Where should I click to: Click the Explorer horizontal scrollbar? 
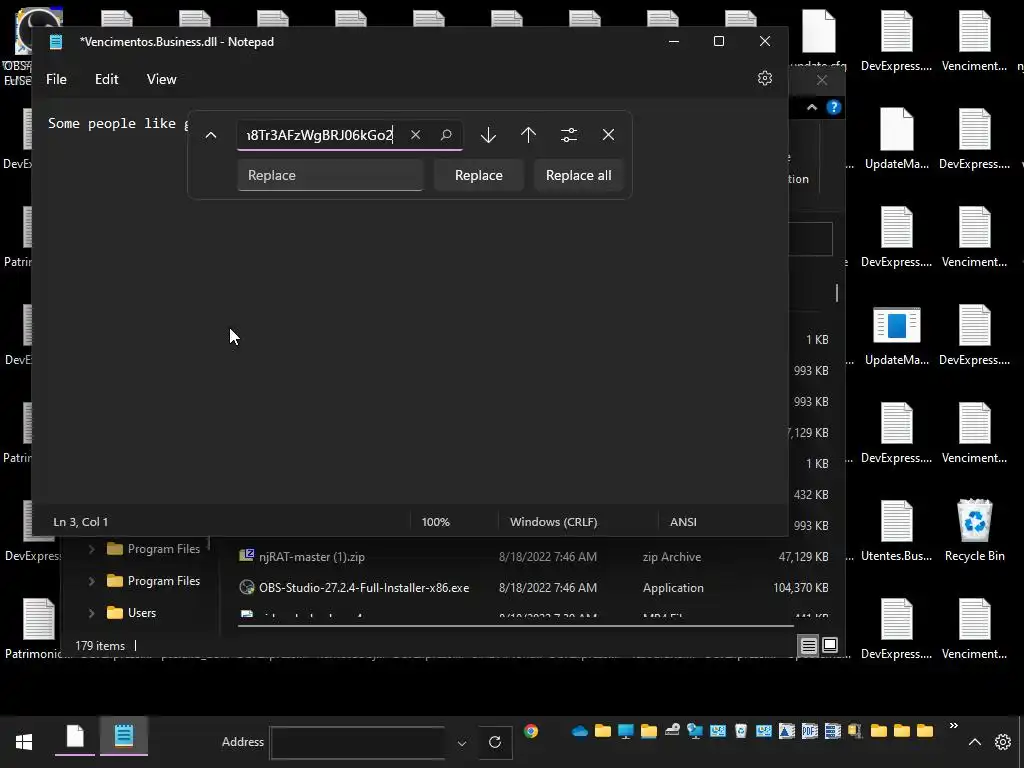tap(515, 626)
